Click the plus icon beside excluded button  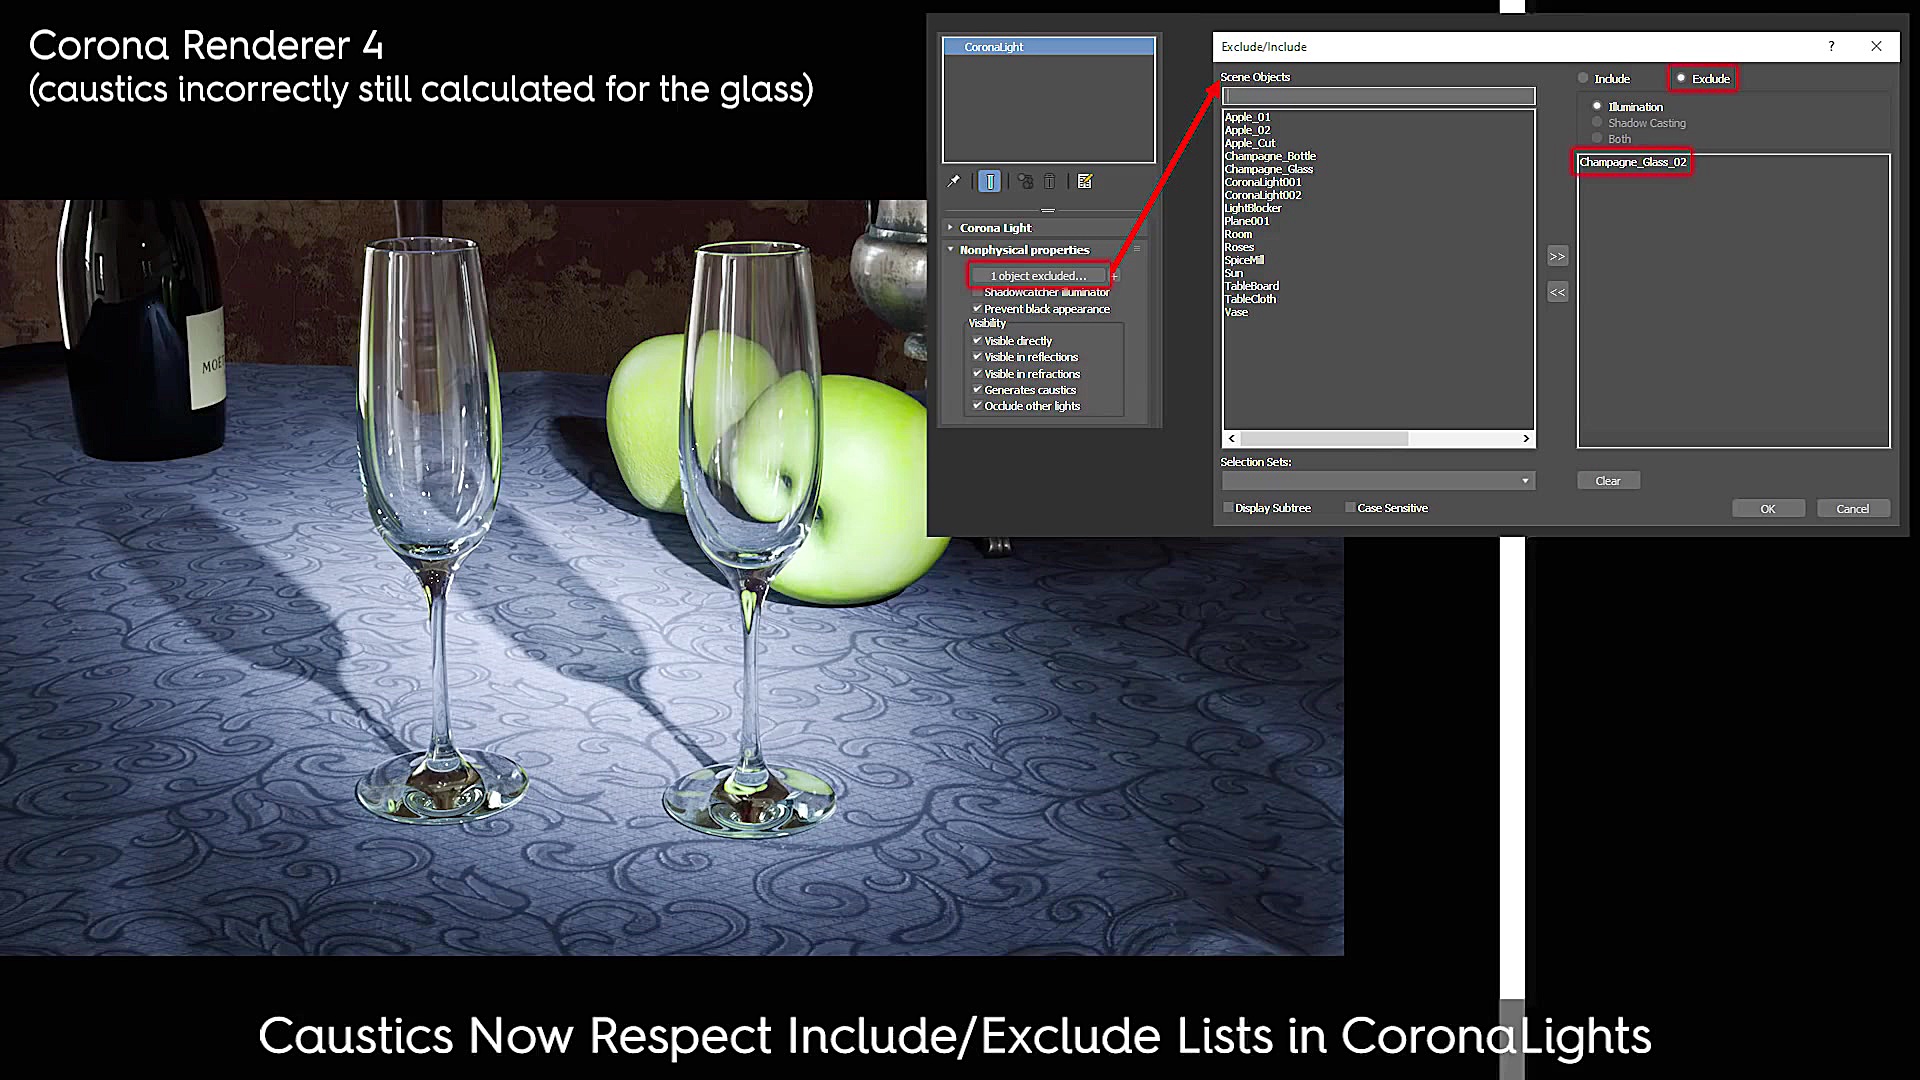(x=1115, y=276)
